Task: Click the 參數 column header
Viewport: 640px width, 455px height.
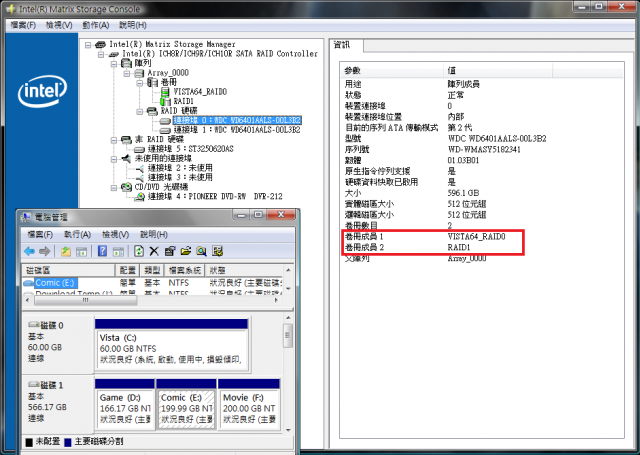Action: [x=392, y=71]
